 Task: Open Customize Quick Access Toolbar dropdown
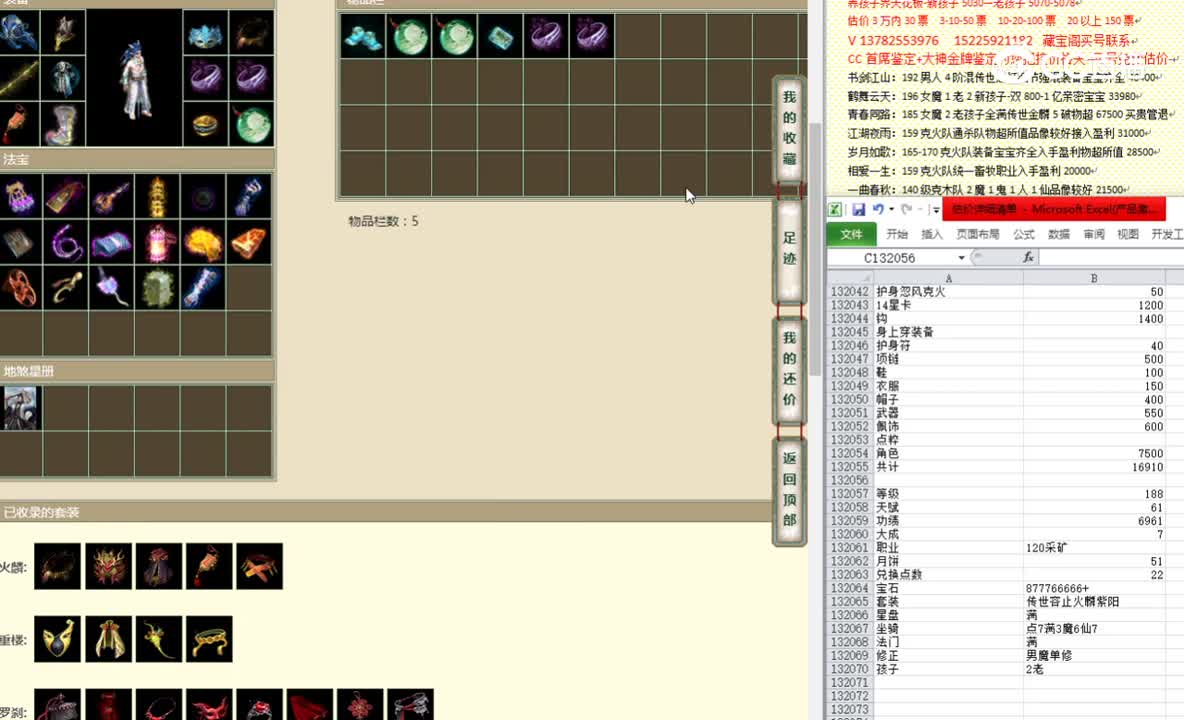coord(936,210)
